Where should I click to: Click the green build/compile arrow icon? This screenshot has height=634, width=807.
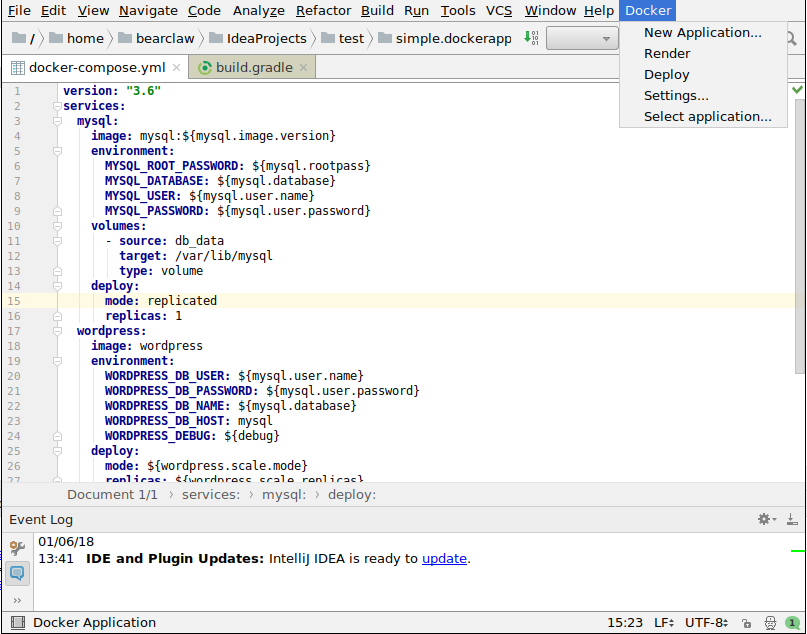(x=531, y=38)
